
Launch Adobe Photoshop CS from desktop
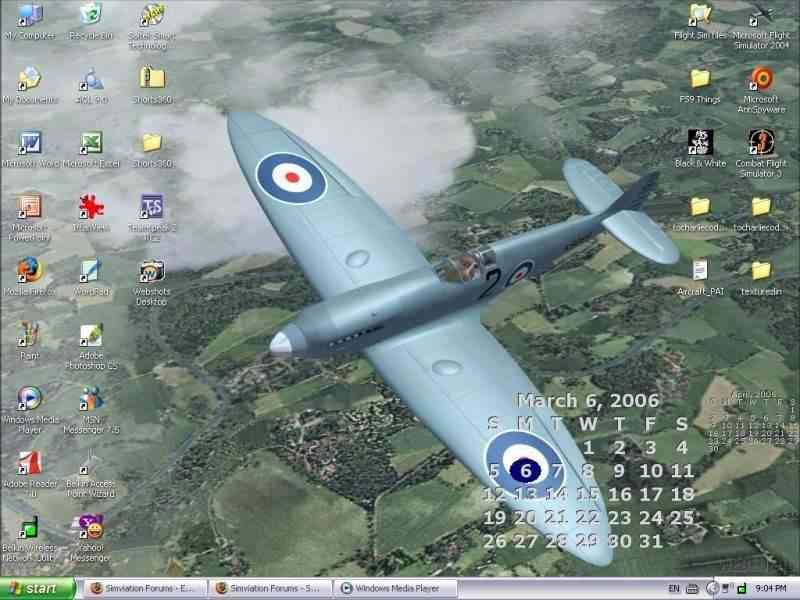[91, 336]
